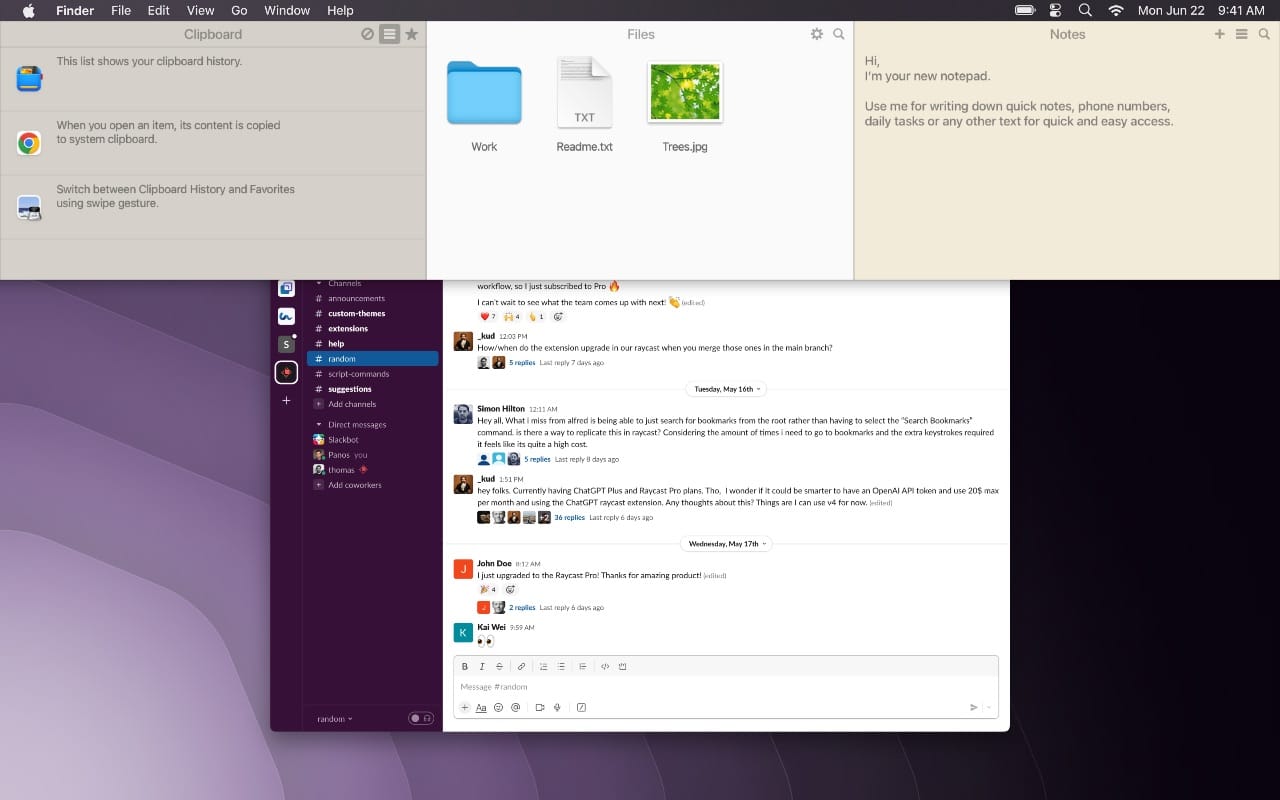1280x800 pixels.
Task: Open the 5 replies thread on Simon Hilton's message
Action: coord(537,459)
